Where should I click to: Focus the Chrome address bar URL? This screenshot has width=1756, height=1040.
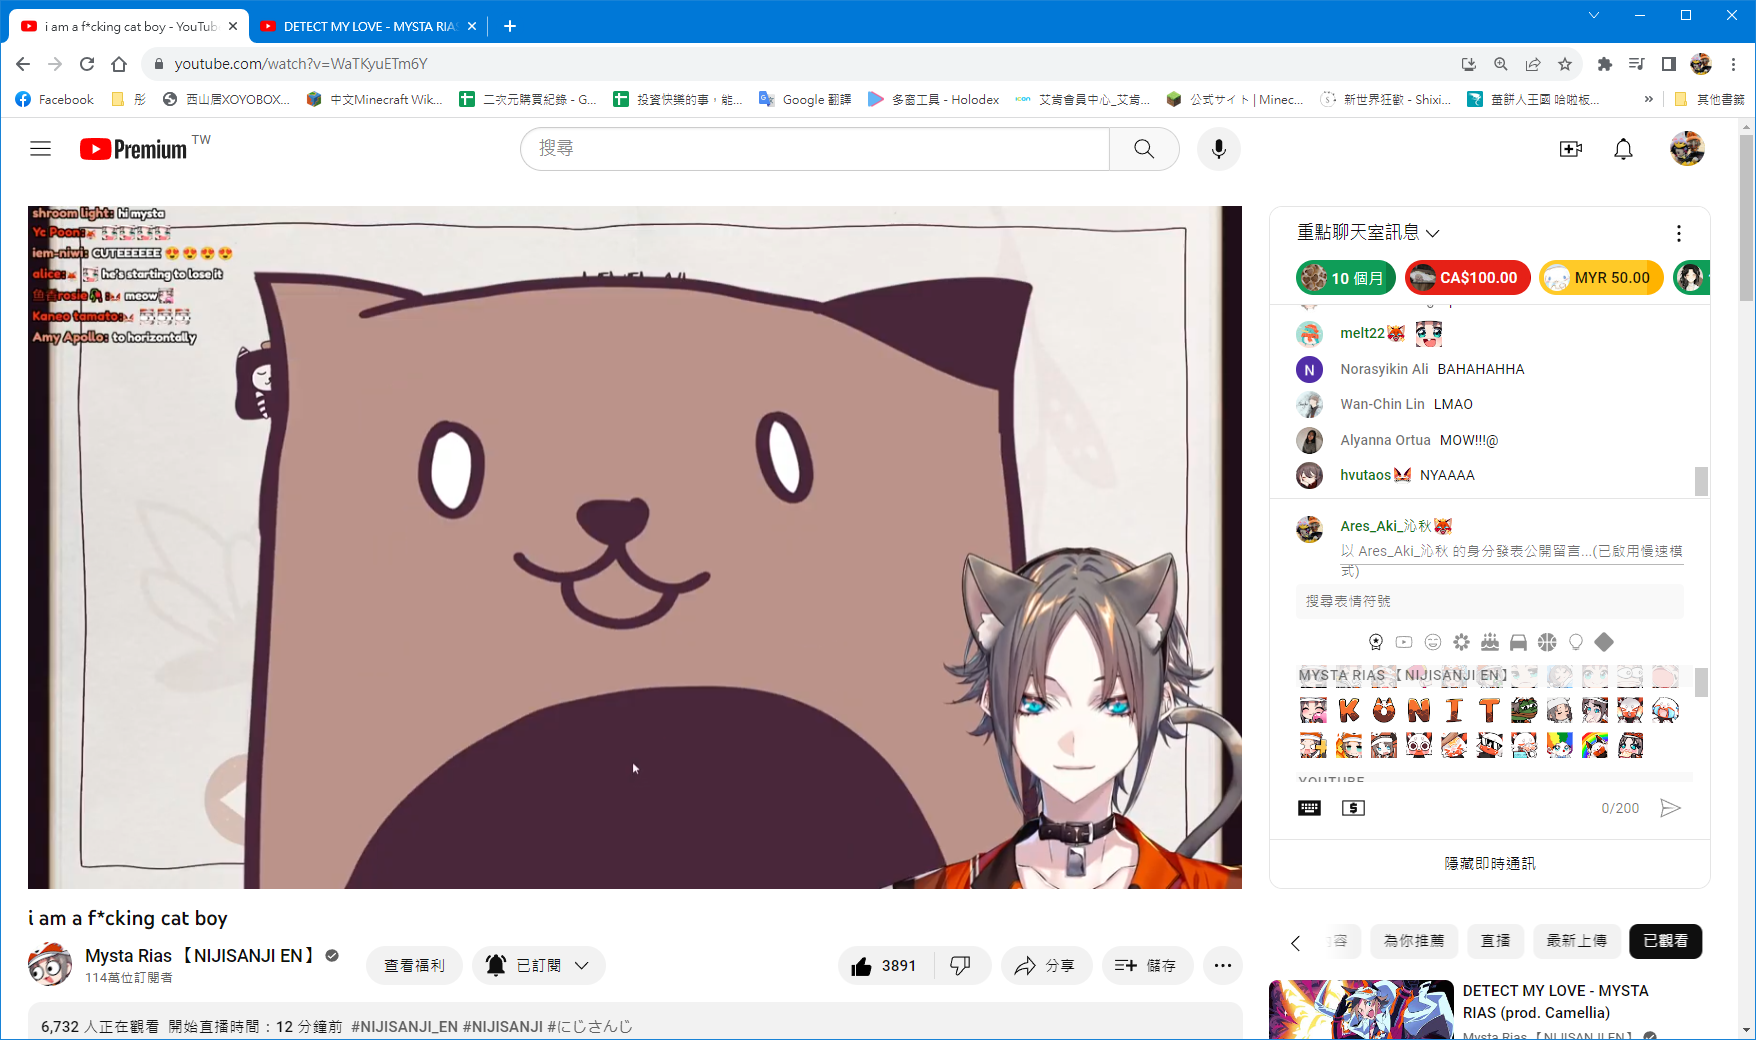(301, 64)
